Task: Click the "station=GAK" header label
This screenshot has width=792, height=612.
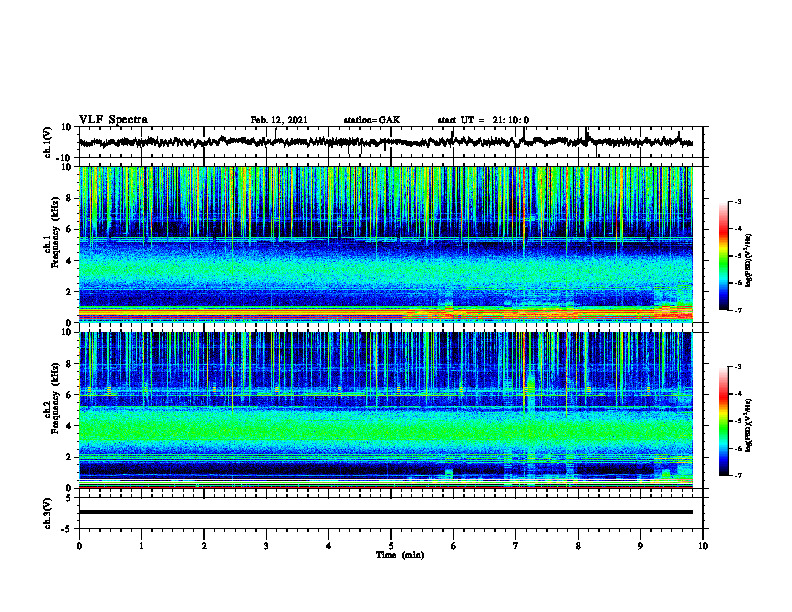Action: click(372, 120)
